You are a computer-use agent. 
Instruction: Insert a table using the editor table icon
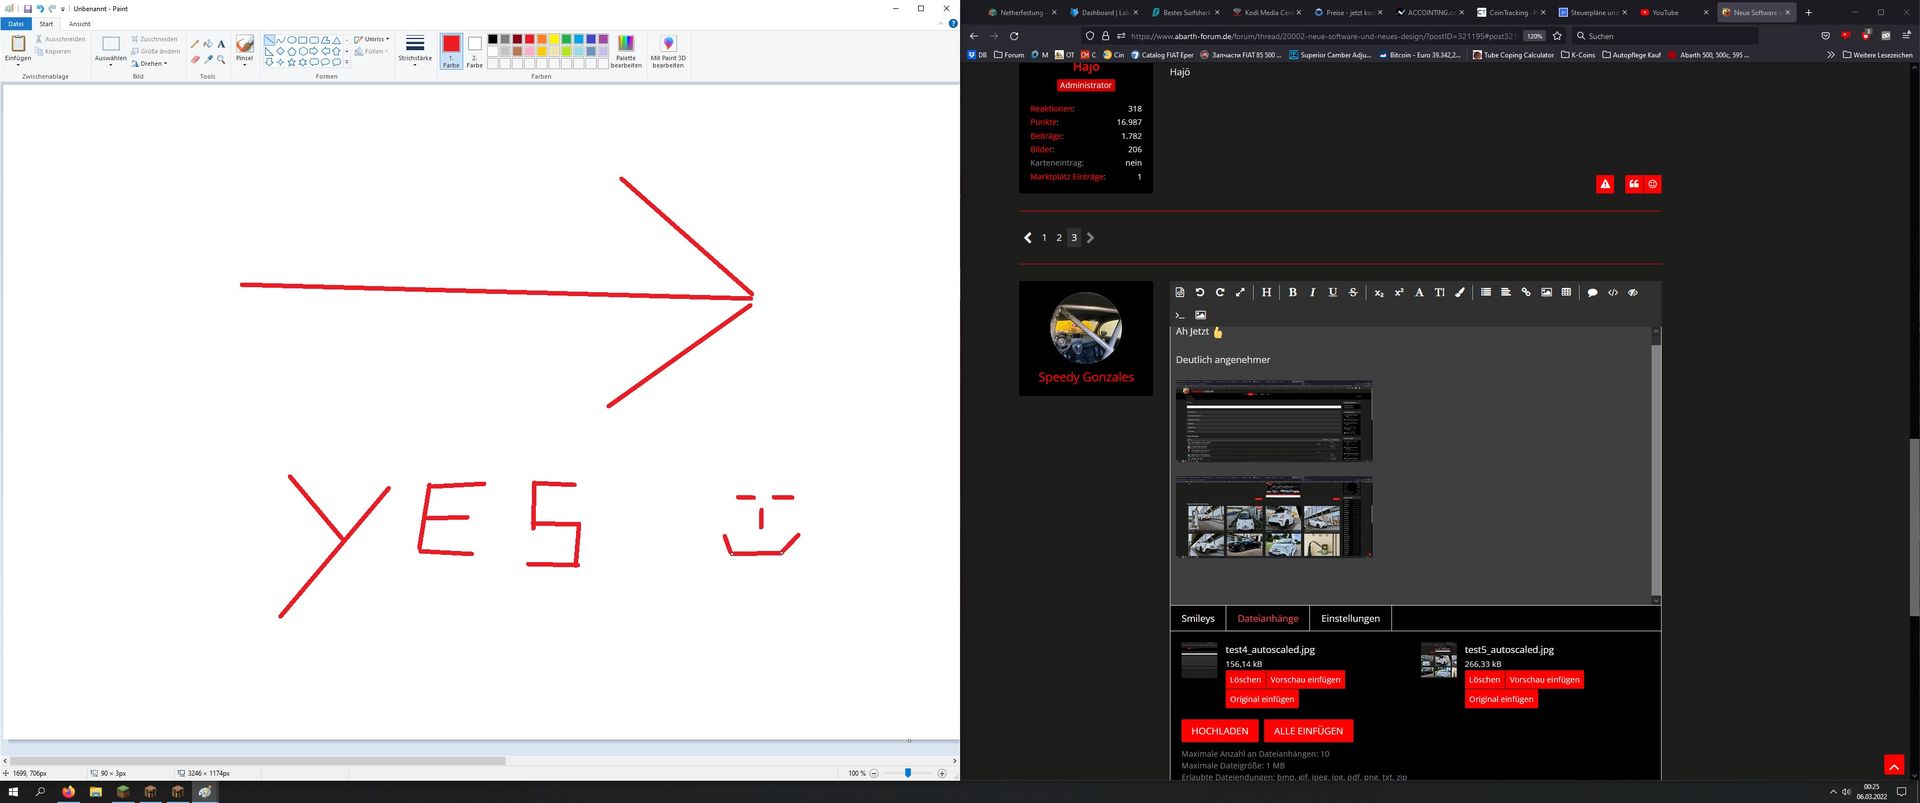tap(1566, 293)
